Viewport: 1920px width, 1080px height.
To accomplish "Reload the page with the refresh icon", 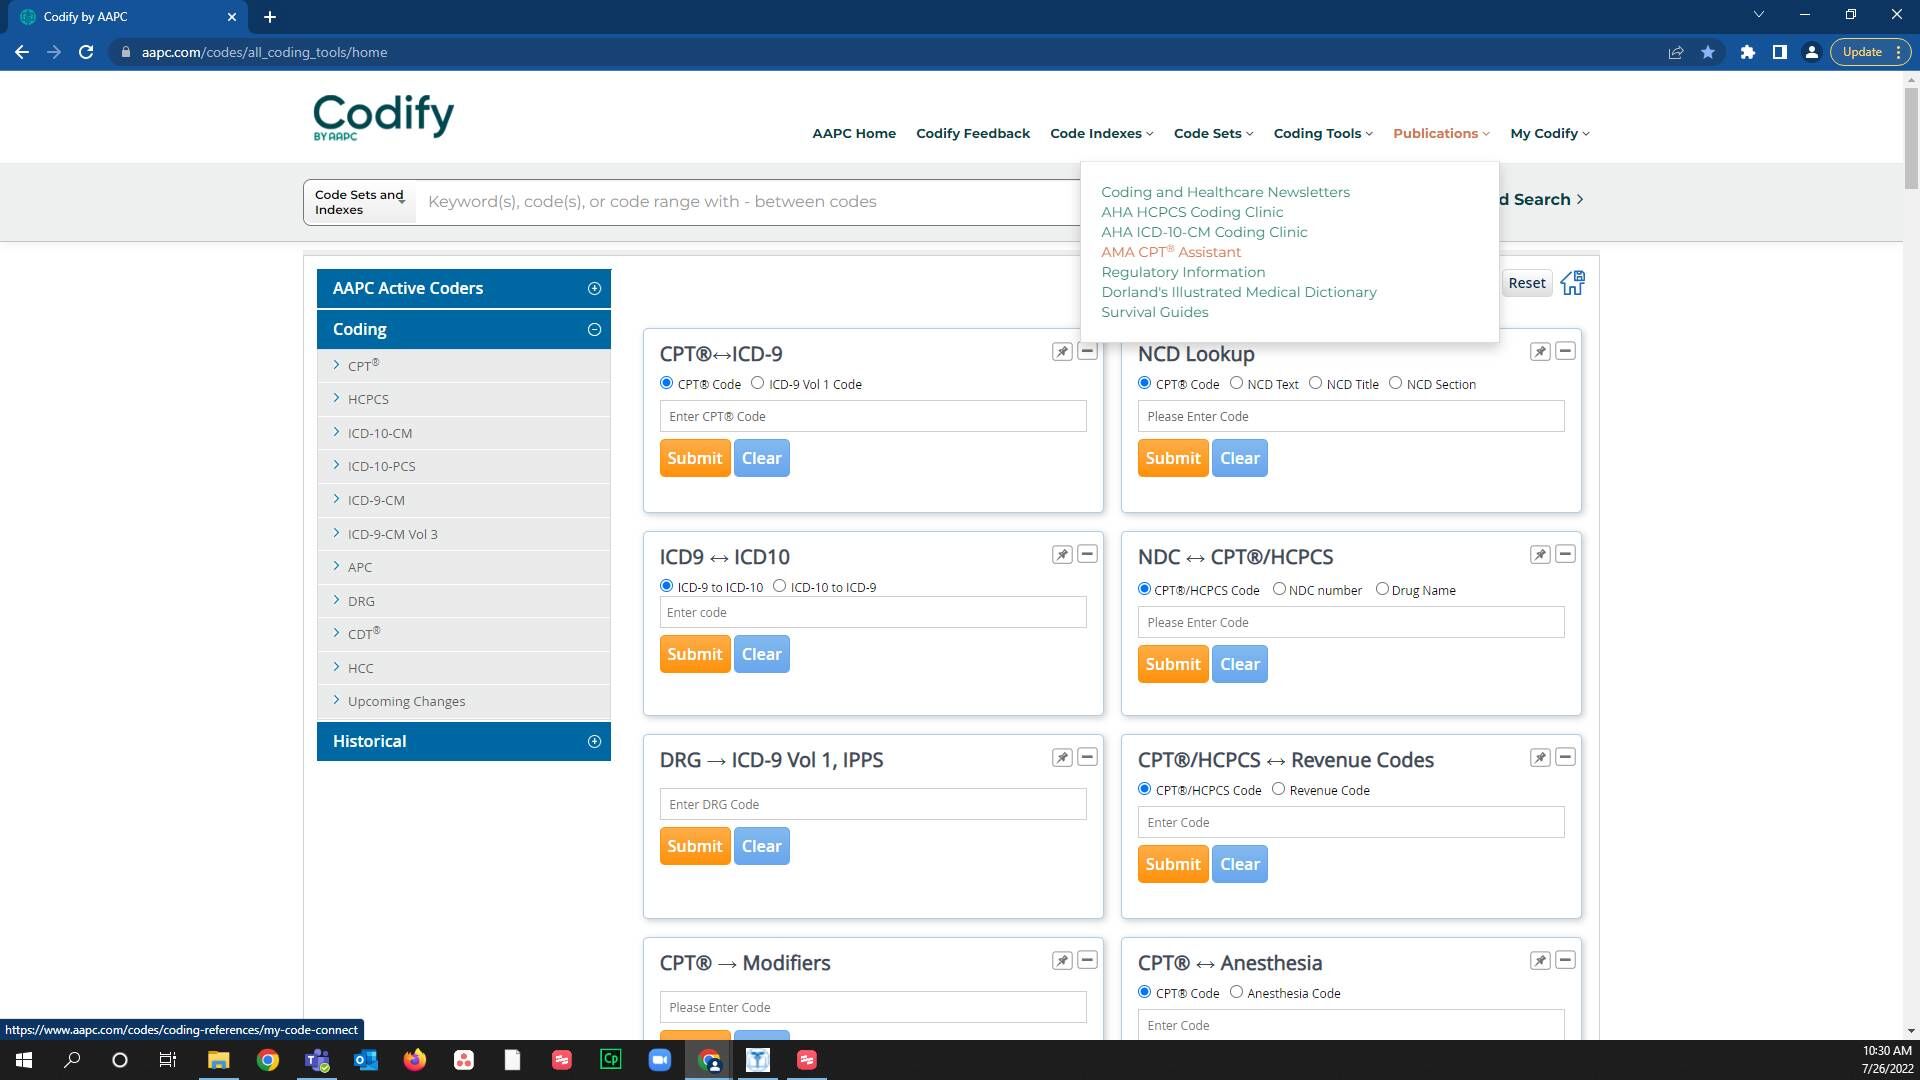I will coord(86,52).
